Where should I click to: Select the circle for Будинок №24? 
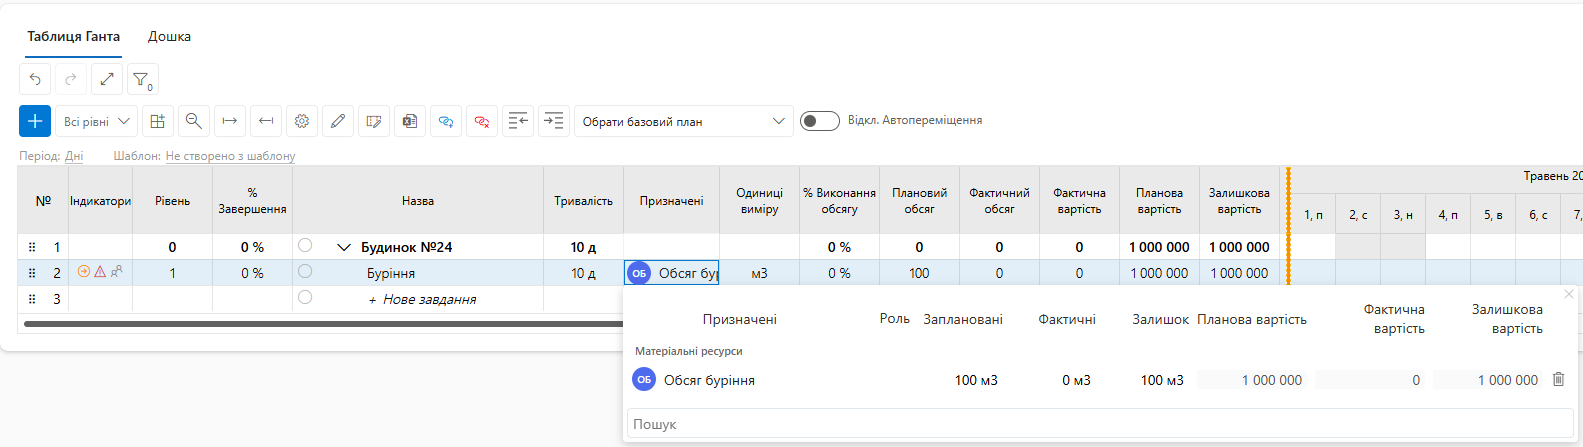pyautogui.click(x=305, y=245)
